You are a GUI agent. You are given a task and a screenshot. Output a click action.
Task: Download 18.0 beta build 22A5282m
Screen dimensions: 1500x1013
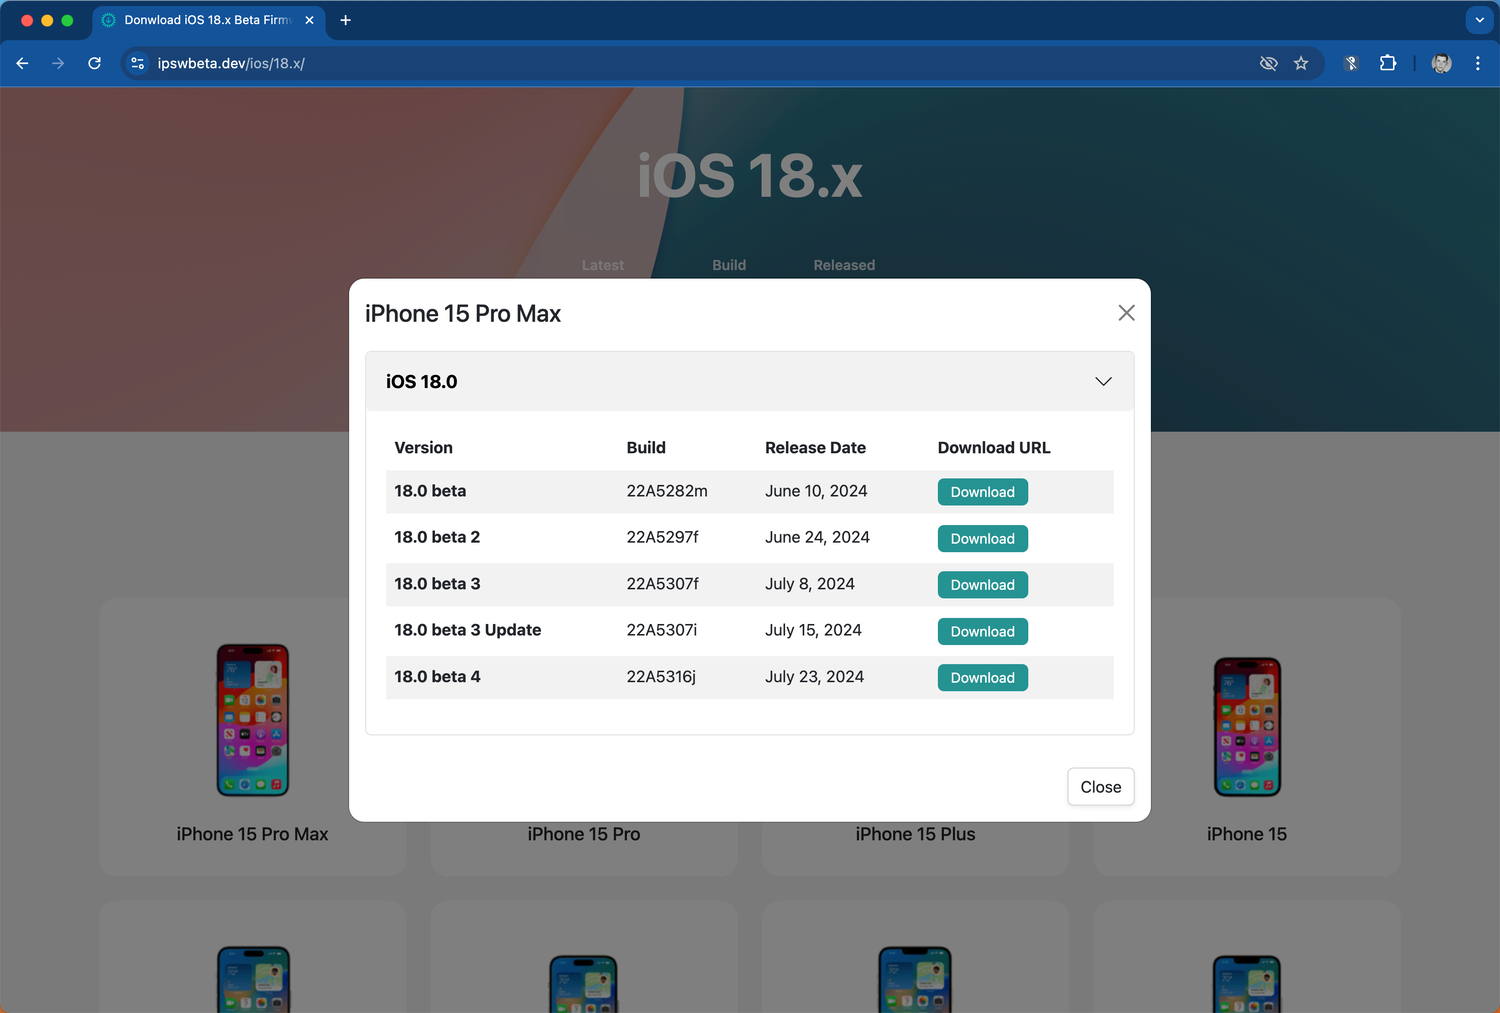click(x=982, y=492)
